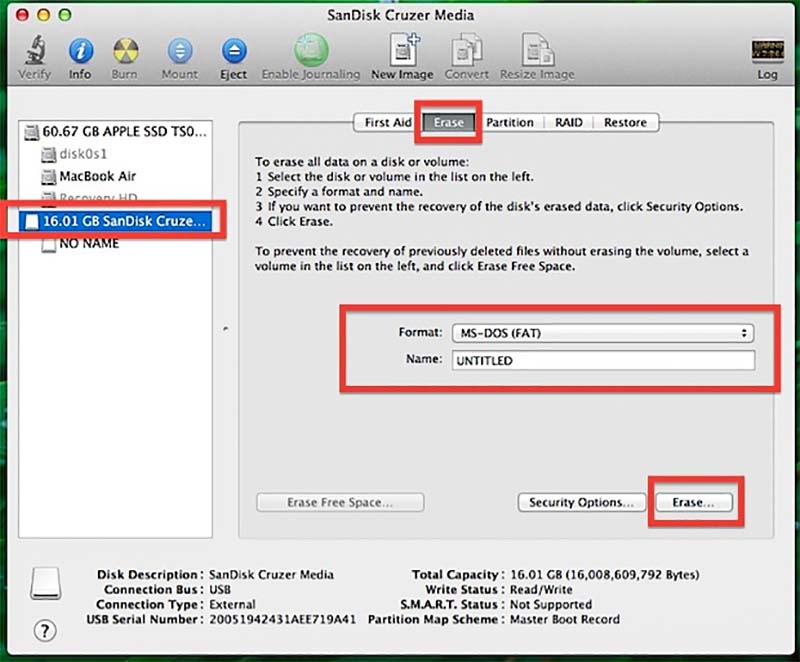Viewport: 800px width, 662px height.
Task: Open help with the question mark icon
Action: [x=45, y=631]
